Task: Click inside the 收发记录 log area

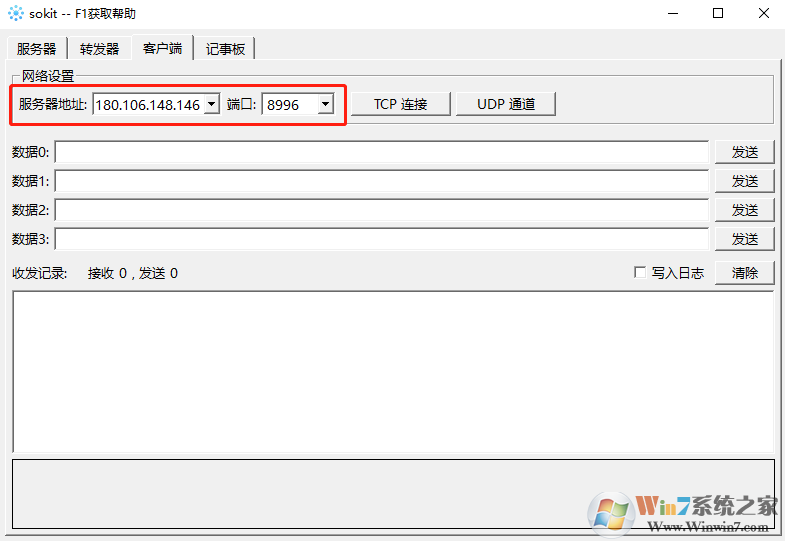Action: 392,370
